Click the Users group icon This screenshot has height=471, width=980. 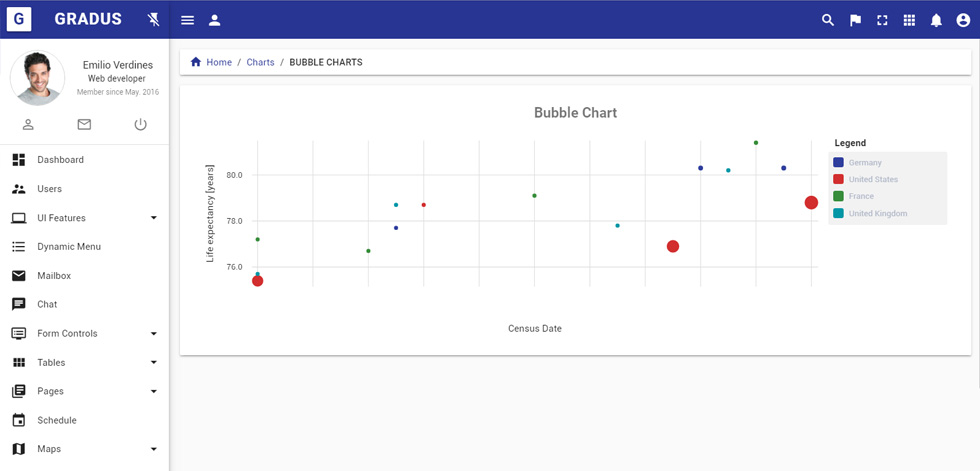tap(19, 189)
